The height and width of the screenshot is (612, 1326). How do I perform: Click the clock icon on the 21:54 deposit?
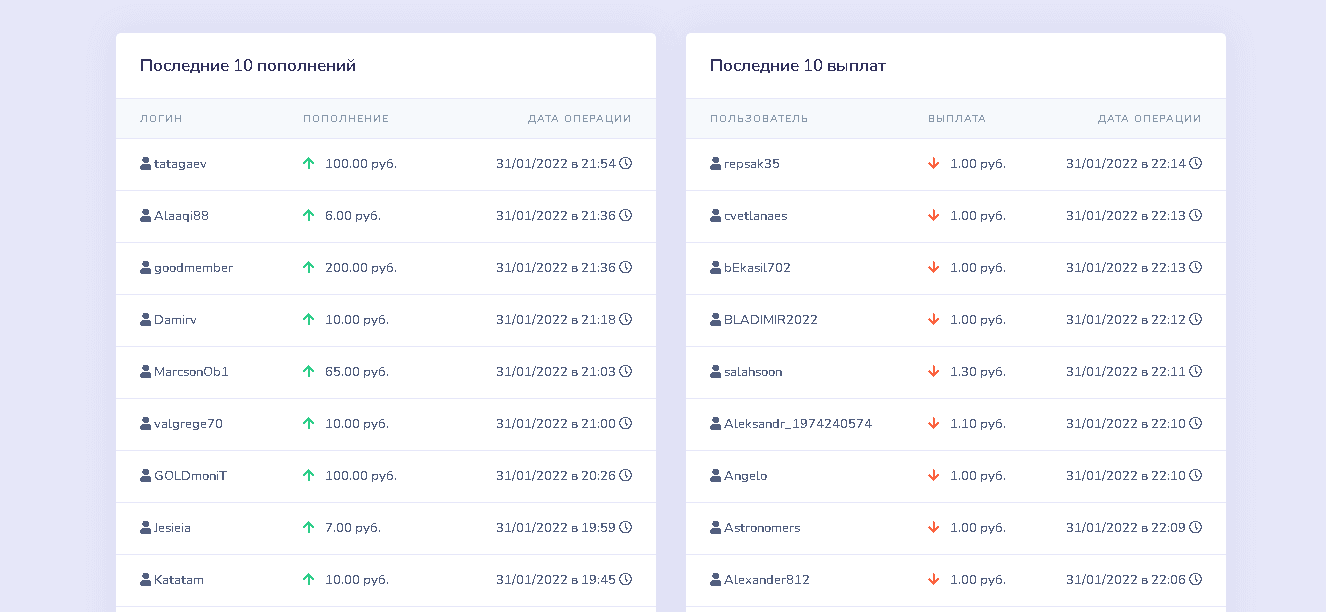625,163
